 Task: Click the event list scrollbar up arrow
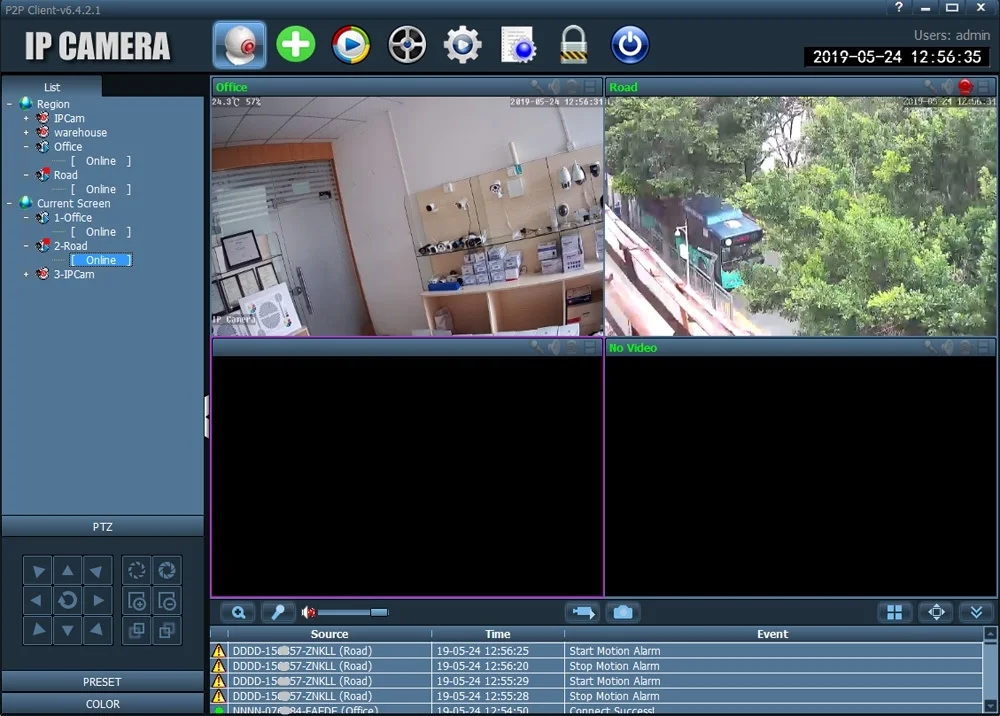coord(990,633)
